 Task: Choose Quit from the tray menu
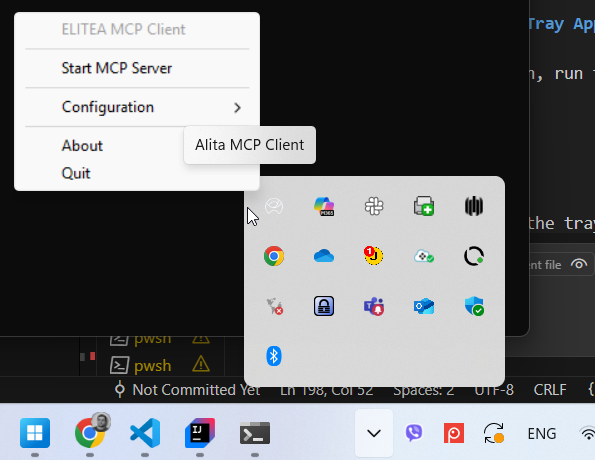pyautogui.click(x=76, y=173)
